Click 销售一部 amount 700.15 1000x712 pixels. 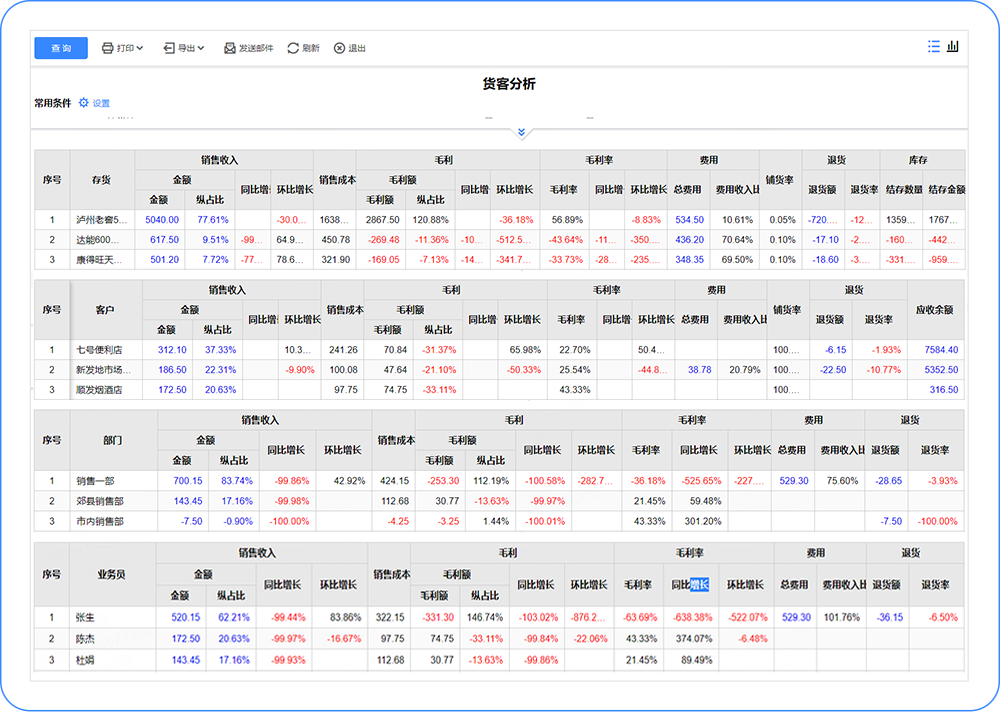[x=187, y=481]
